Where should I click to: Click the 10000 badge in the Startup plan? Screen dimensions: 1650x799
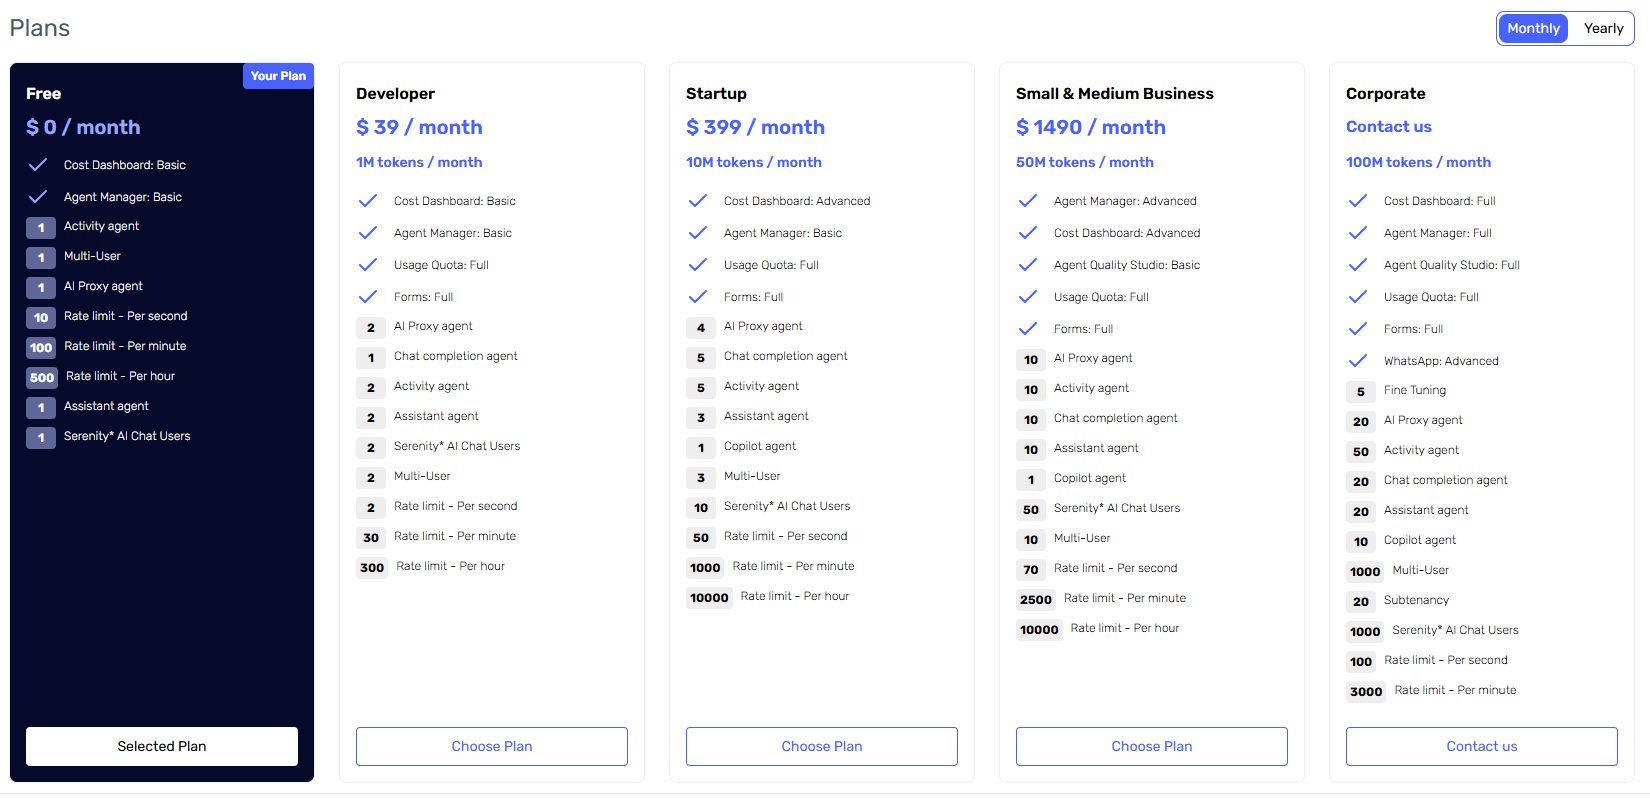point(709,597)
